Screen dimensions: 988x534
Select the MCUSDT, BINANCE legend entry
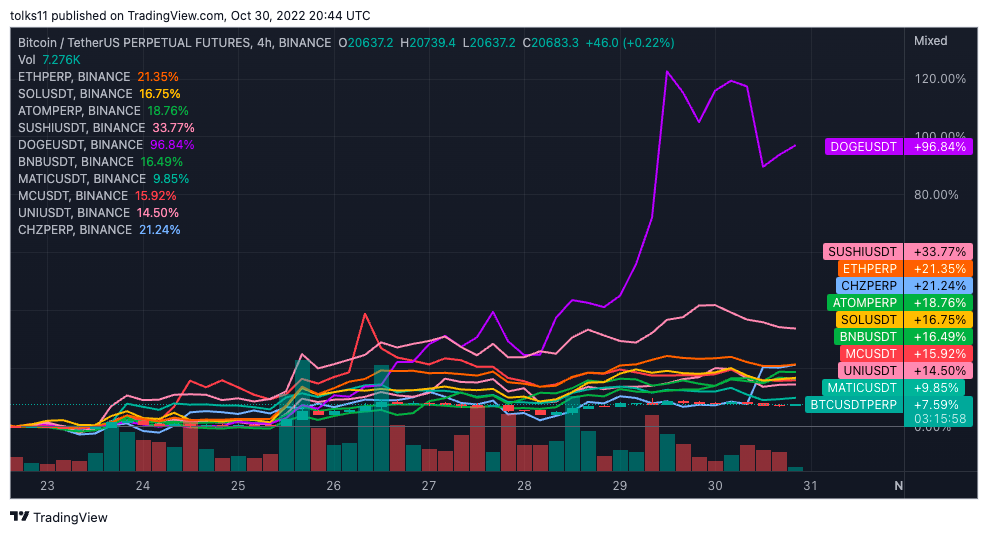click(x=97, y=196)
